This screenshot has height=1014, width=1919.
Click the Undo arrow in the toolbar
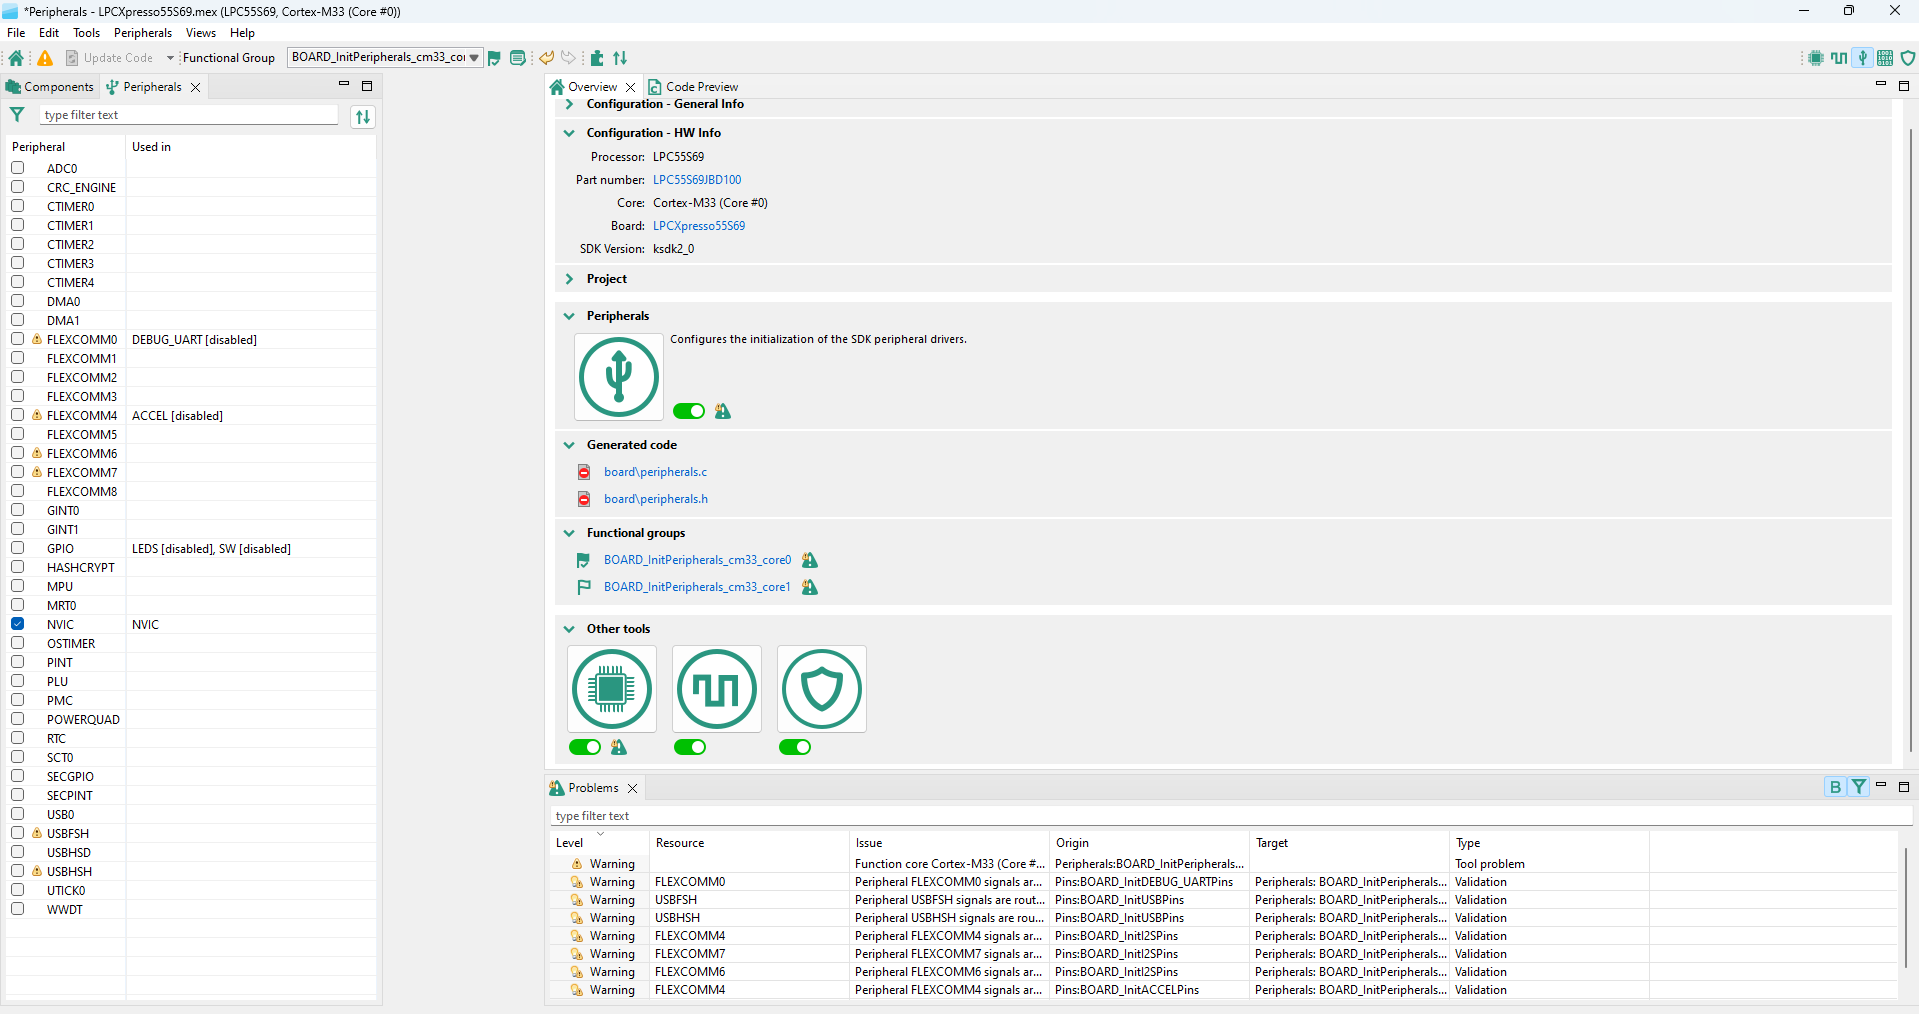(546, 58)
